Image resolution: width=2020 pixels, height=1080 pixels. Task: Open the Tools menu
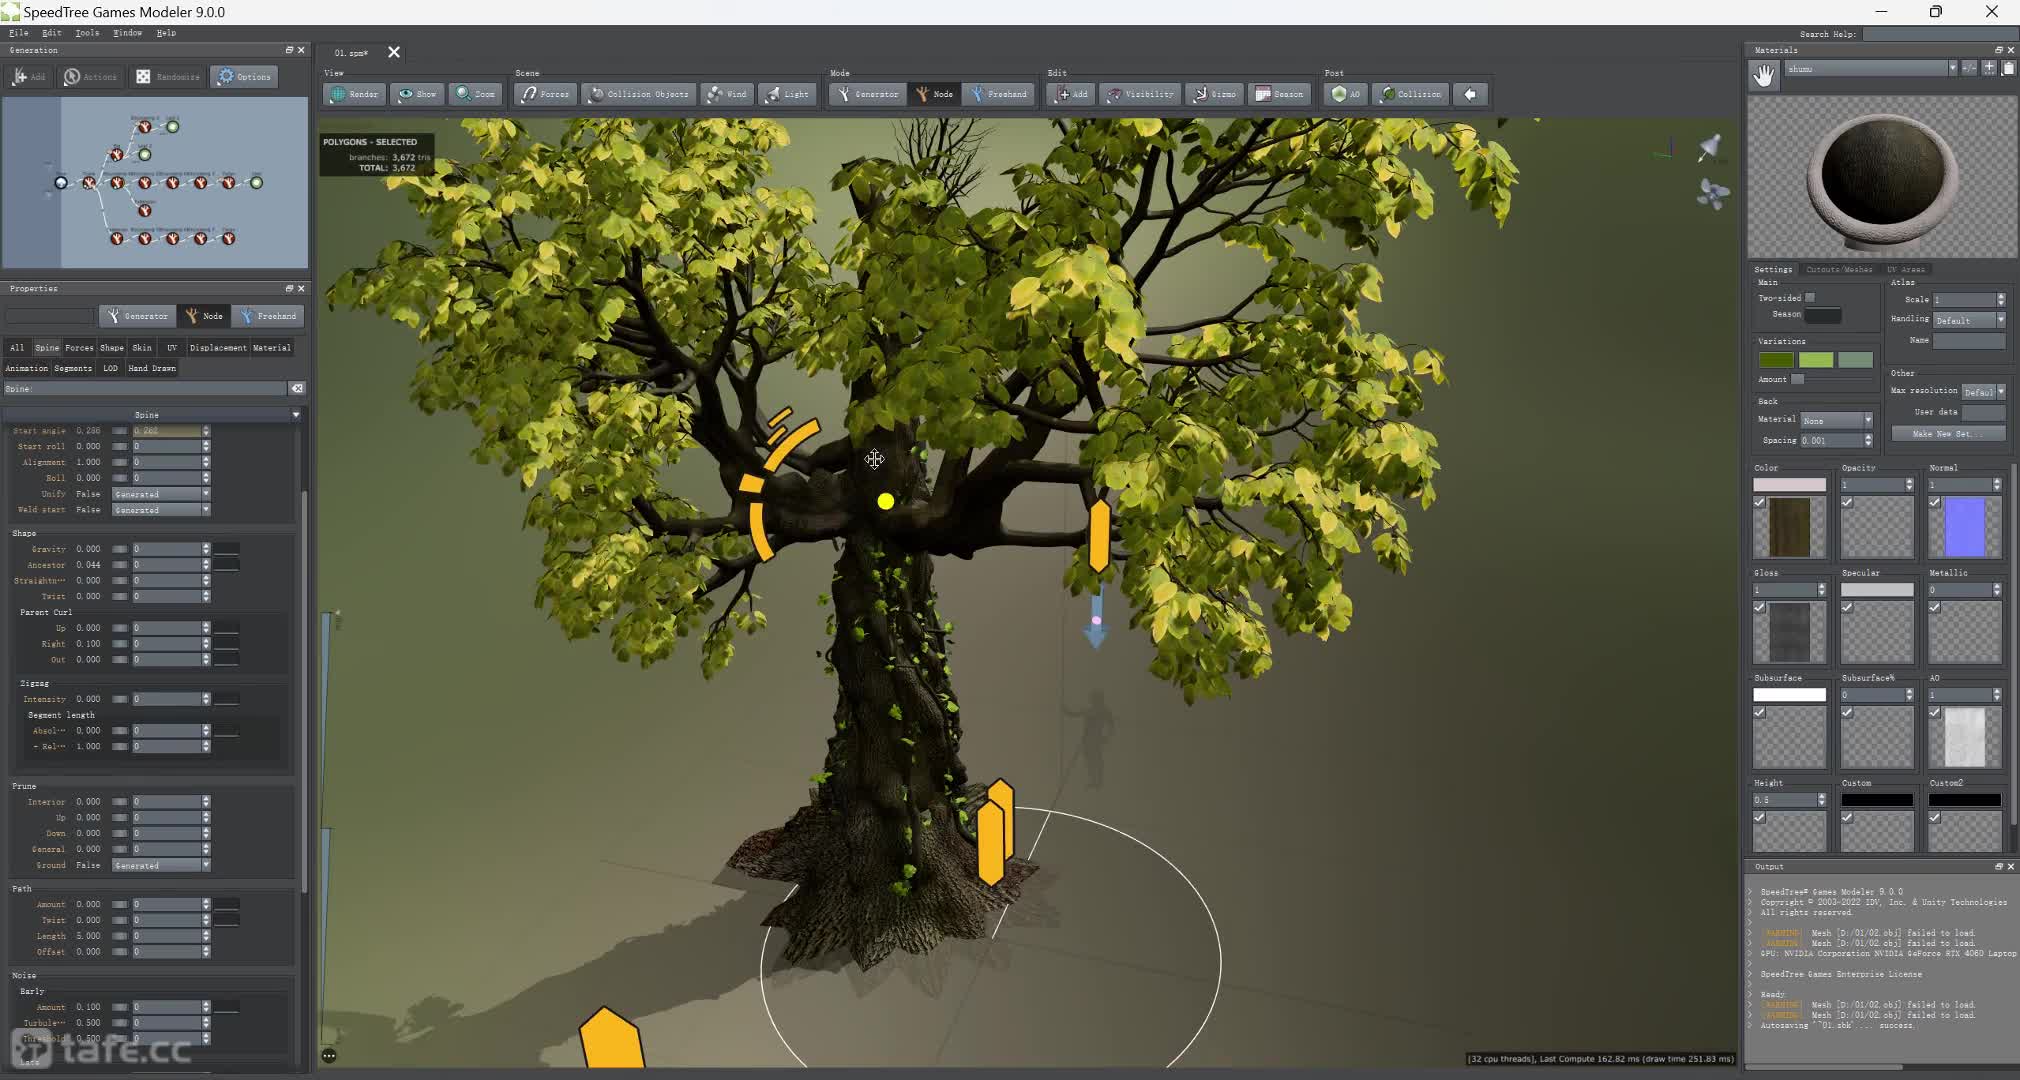pyautogui.click(x=87, y=33)
